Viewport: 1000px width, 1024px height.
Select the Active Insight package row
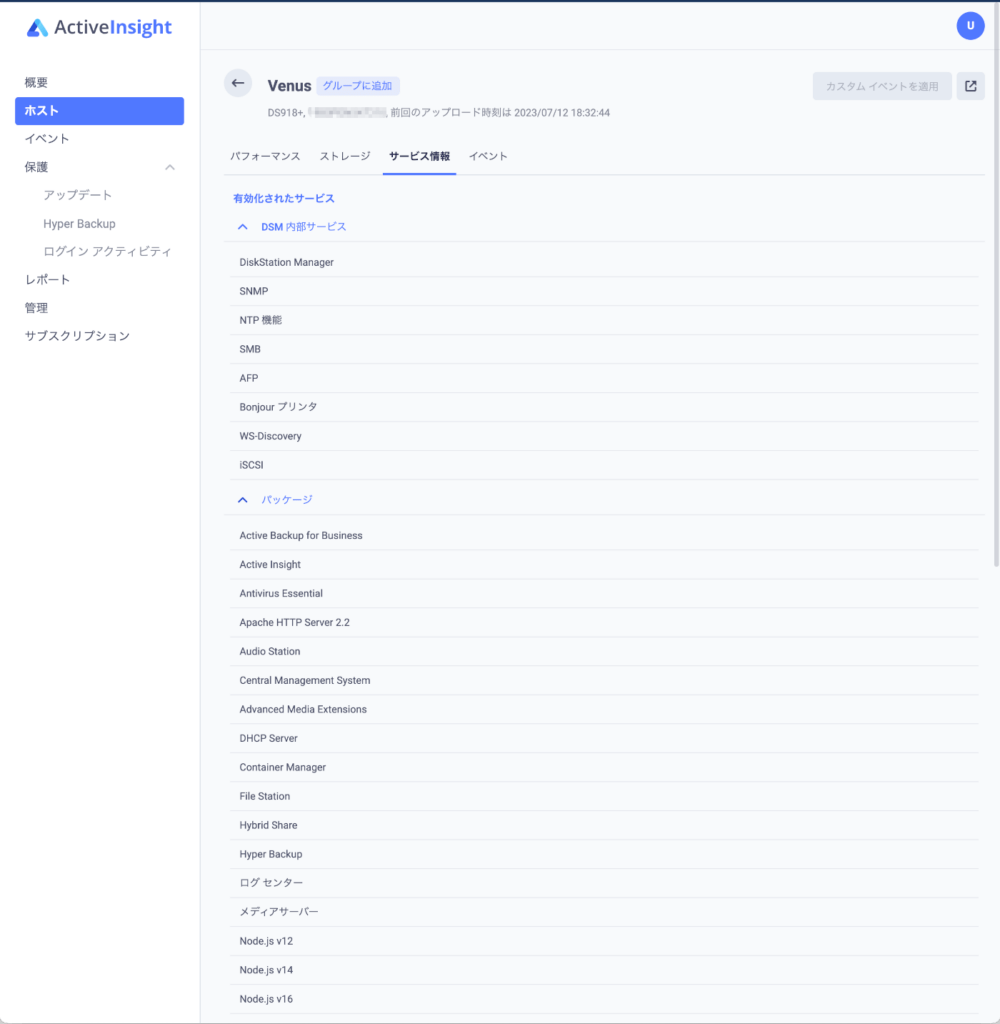604,564
